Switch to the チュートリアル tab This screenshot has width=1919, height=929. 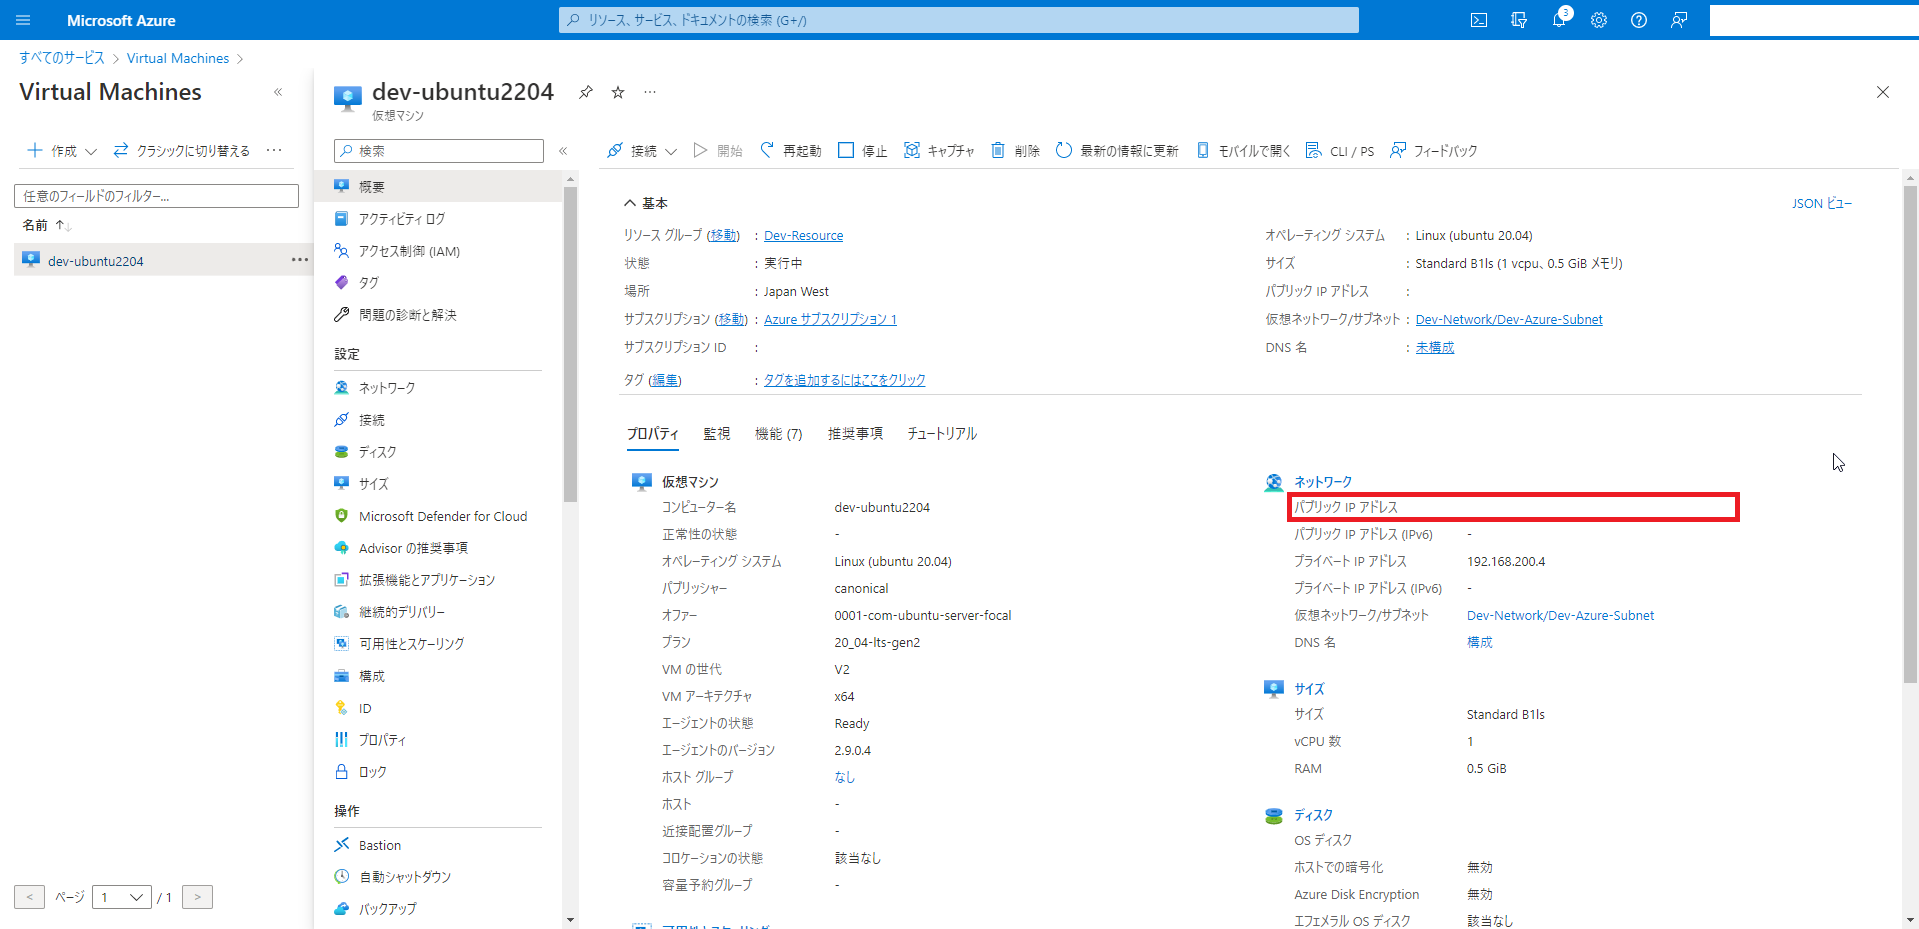[942, 434]
